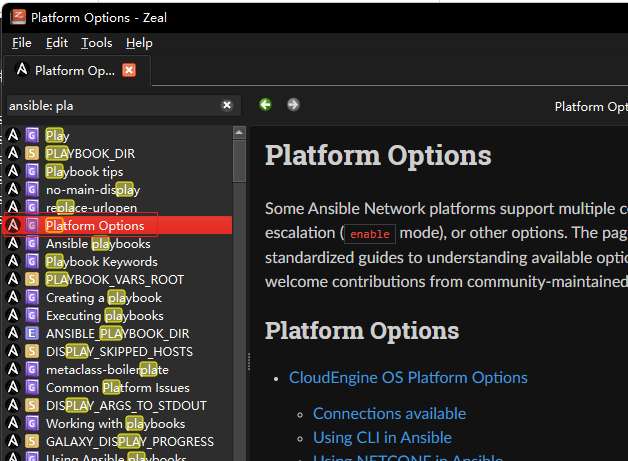Open Using CLI in Ansible link
This screenshot has width=628, height=461.
pos(382,438)
